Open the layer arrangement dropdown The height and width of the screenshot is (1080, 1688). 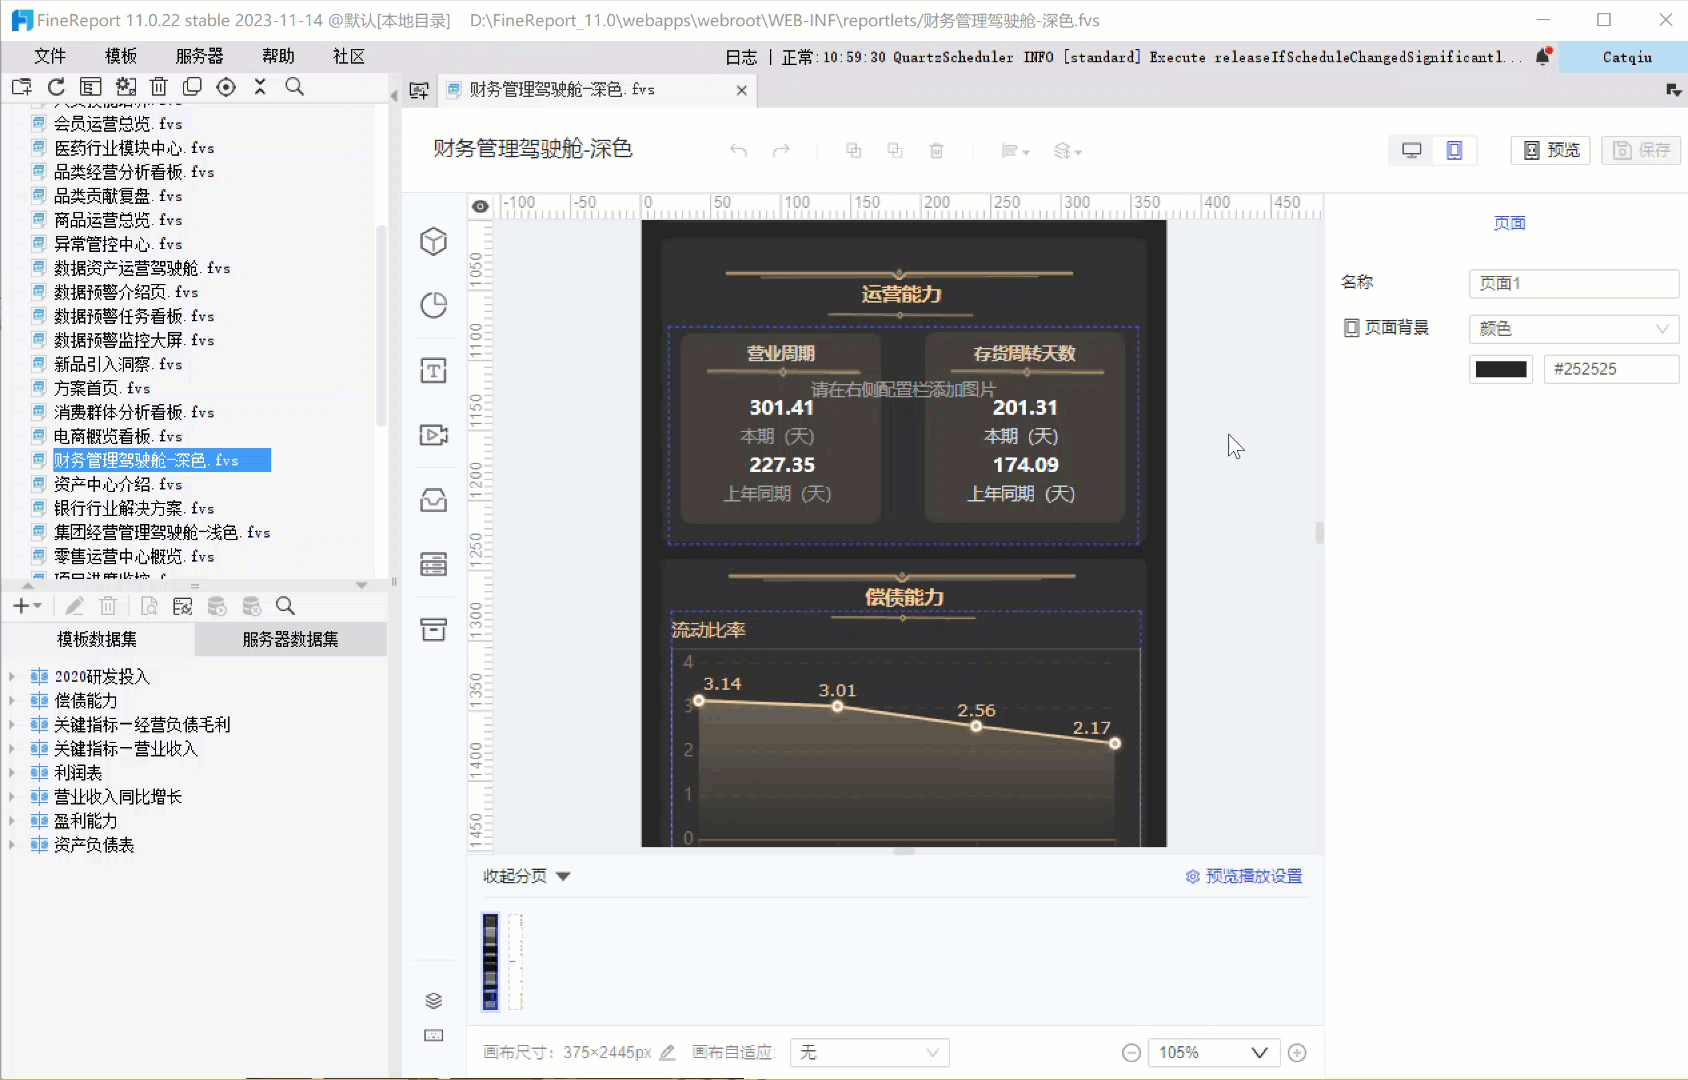click(x=1067, y=151)
